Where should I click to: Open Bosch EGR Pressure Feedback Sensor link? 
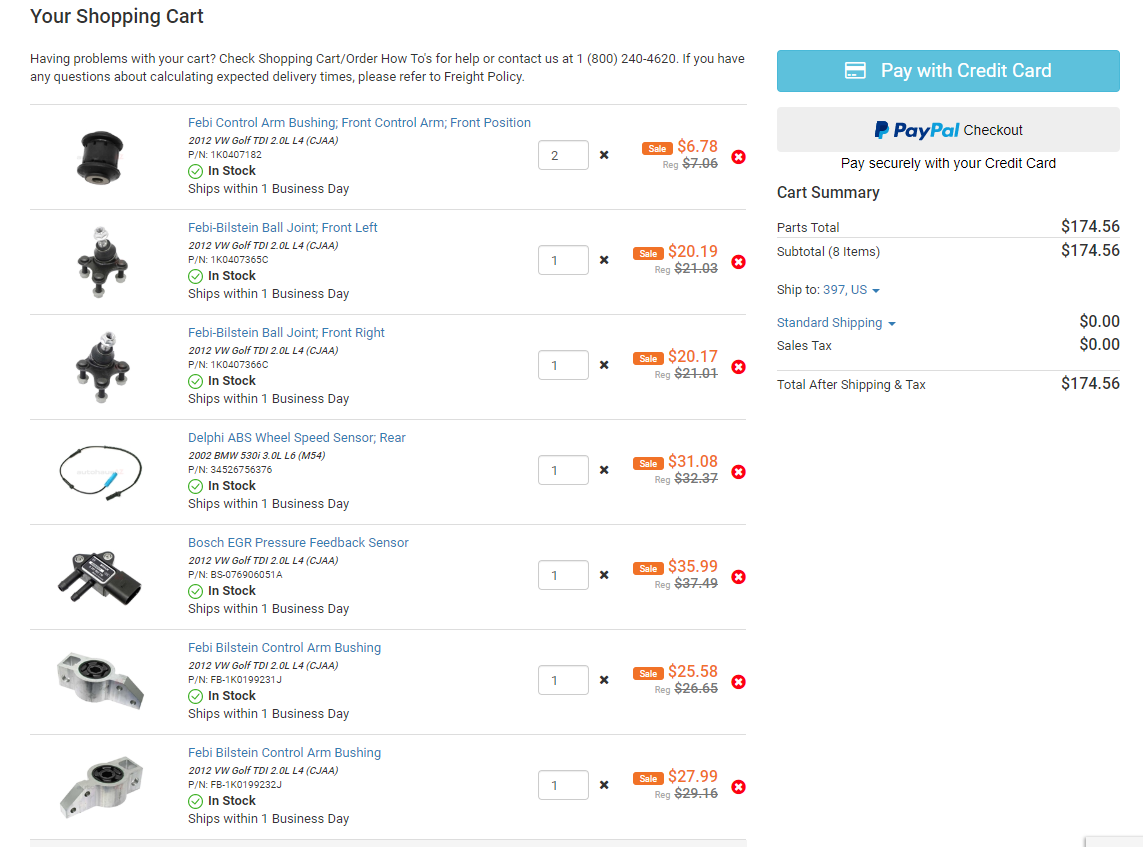pyautogui.click(x=298, y=542)
